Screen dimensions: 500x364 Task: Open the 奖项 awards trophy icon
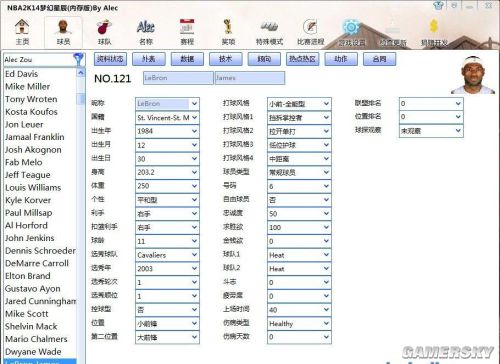[x=228, y=32]
